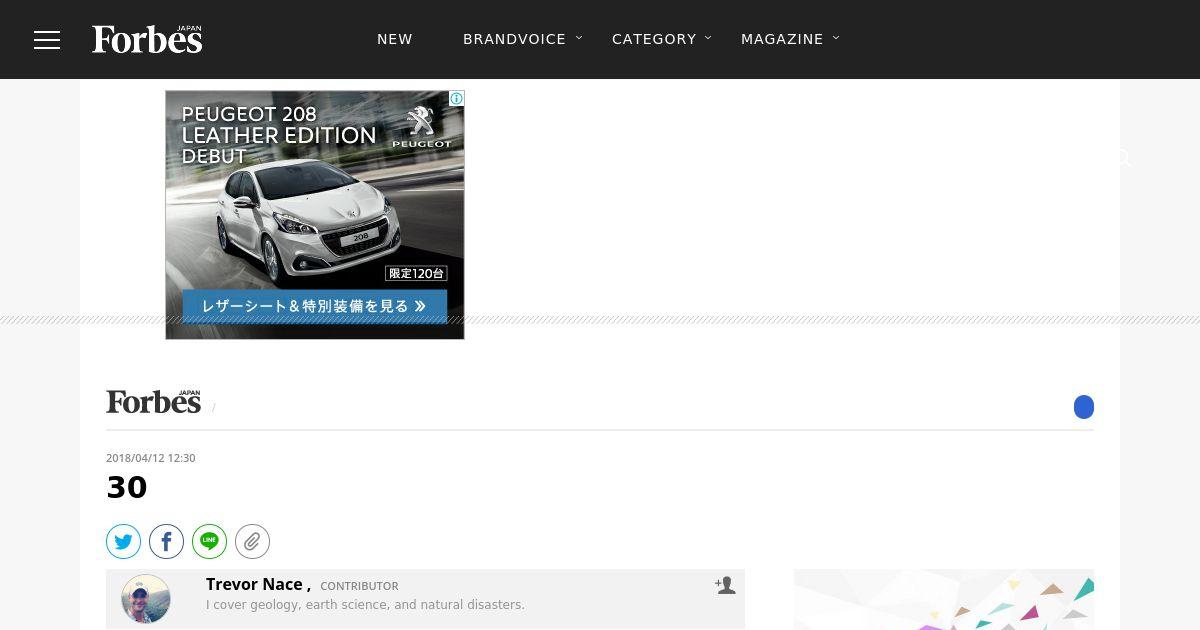Click the blue Peugeot ad banner button
Image resolution: width=1200 pixels, height=630 pixels.
coord(315,306)
